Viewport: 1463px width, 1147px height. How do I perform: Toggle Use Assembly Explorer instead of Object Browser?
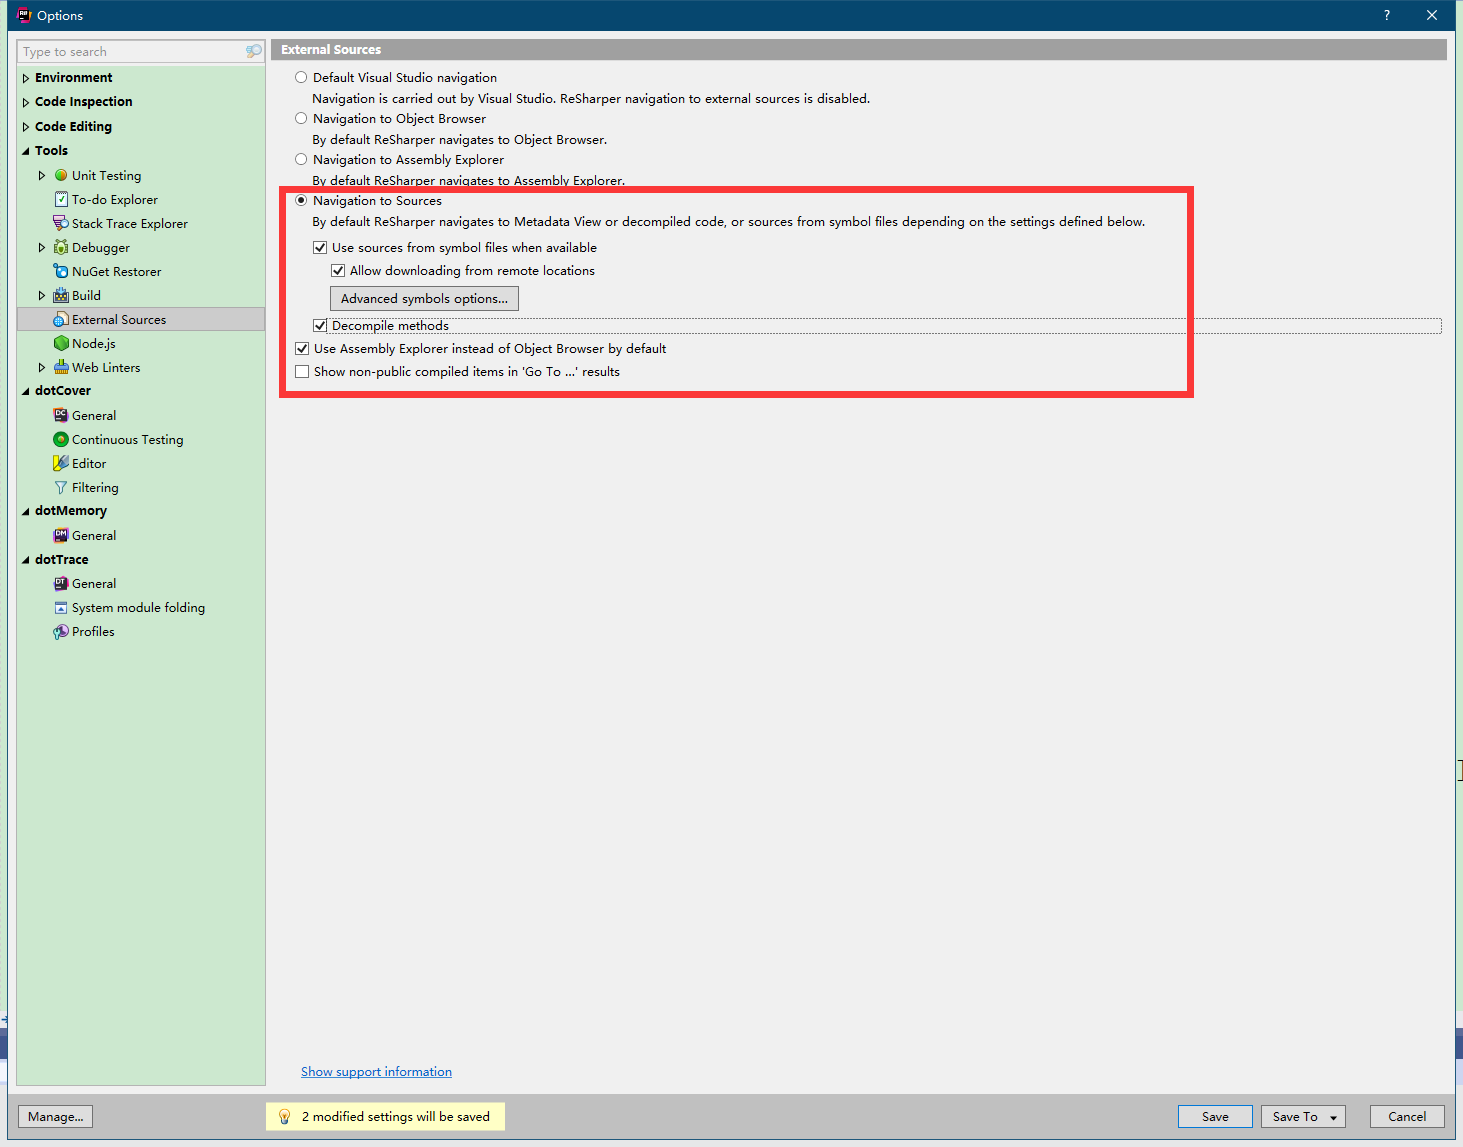[302, 348]
